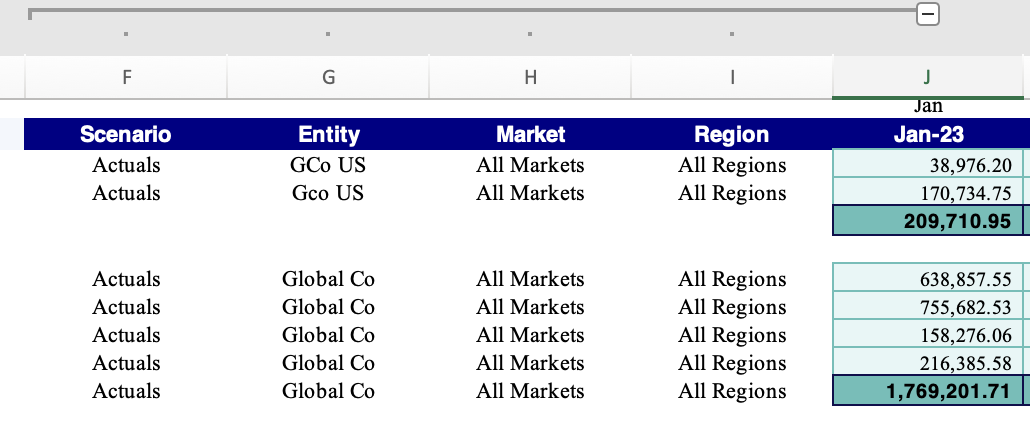This screenshot has height=432, width=1030.
Task: Select All Regions in the Gco US row
Action: pyautogui.click(x=732, y=192)
